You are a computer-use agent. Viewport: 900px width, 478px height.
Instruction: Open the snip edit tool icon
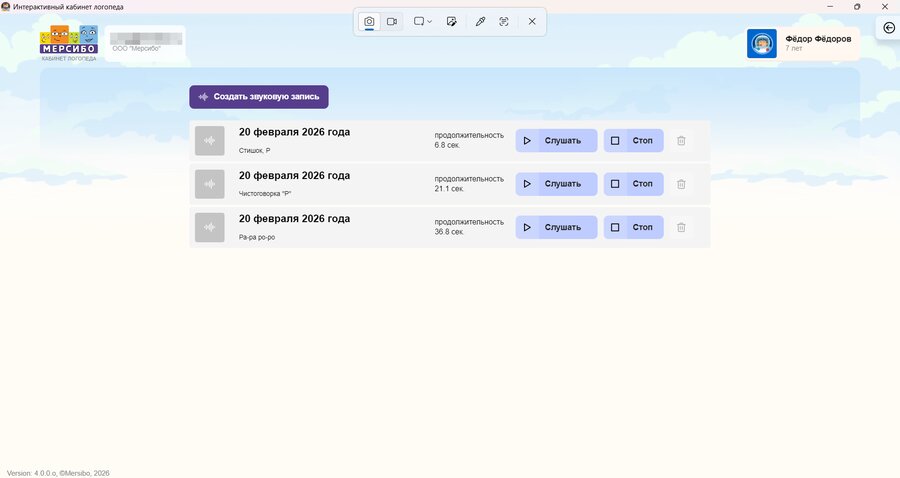tap(452, 22)
